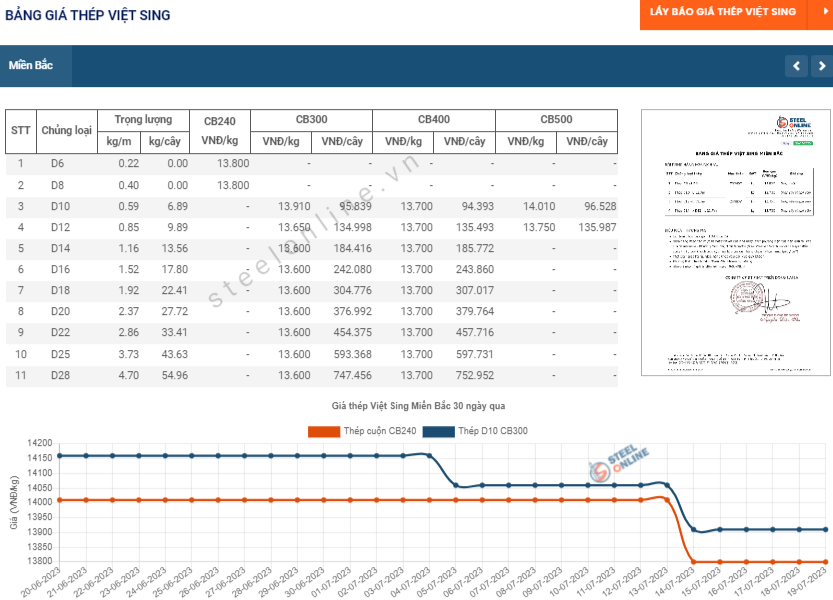Screen dimensions: 833x600
Task: Click the Chủng loại column header
Action: [x=67, y=131]
